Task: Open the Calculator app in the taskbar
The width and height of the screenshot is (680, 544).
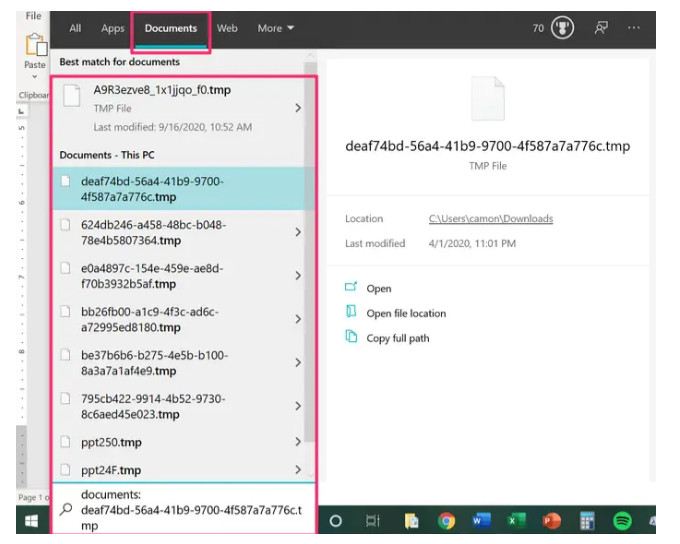Action: click(x=587, y=521)
